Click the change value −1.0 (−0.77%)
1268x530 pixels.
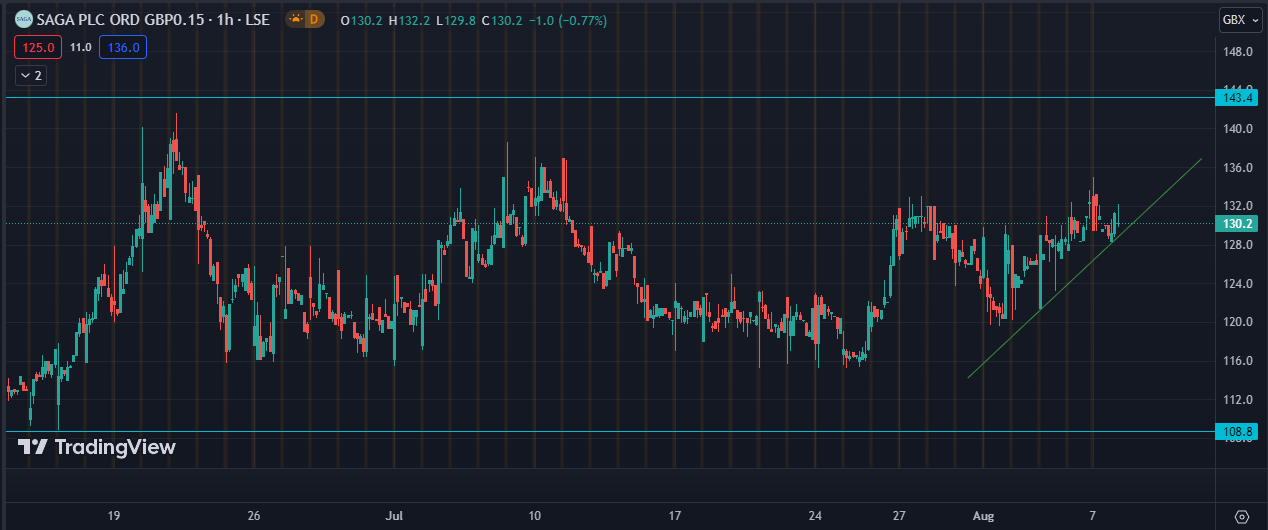coord(568,20)
